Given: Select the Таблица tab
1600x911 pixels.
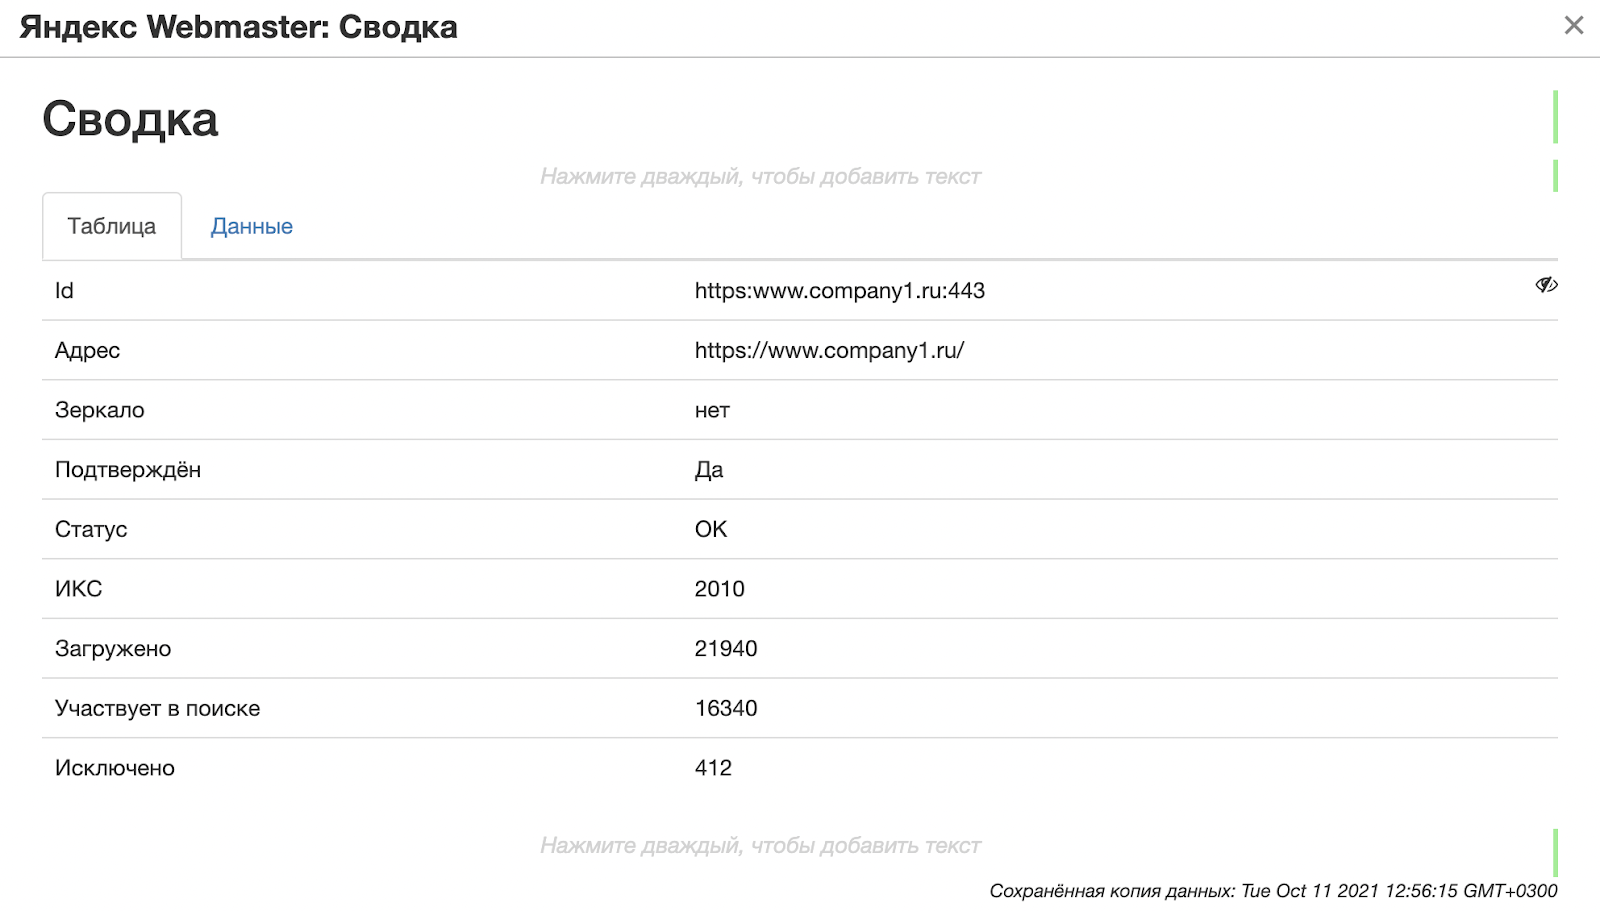Looking at the screenshot, I should point(112,227).
